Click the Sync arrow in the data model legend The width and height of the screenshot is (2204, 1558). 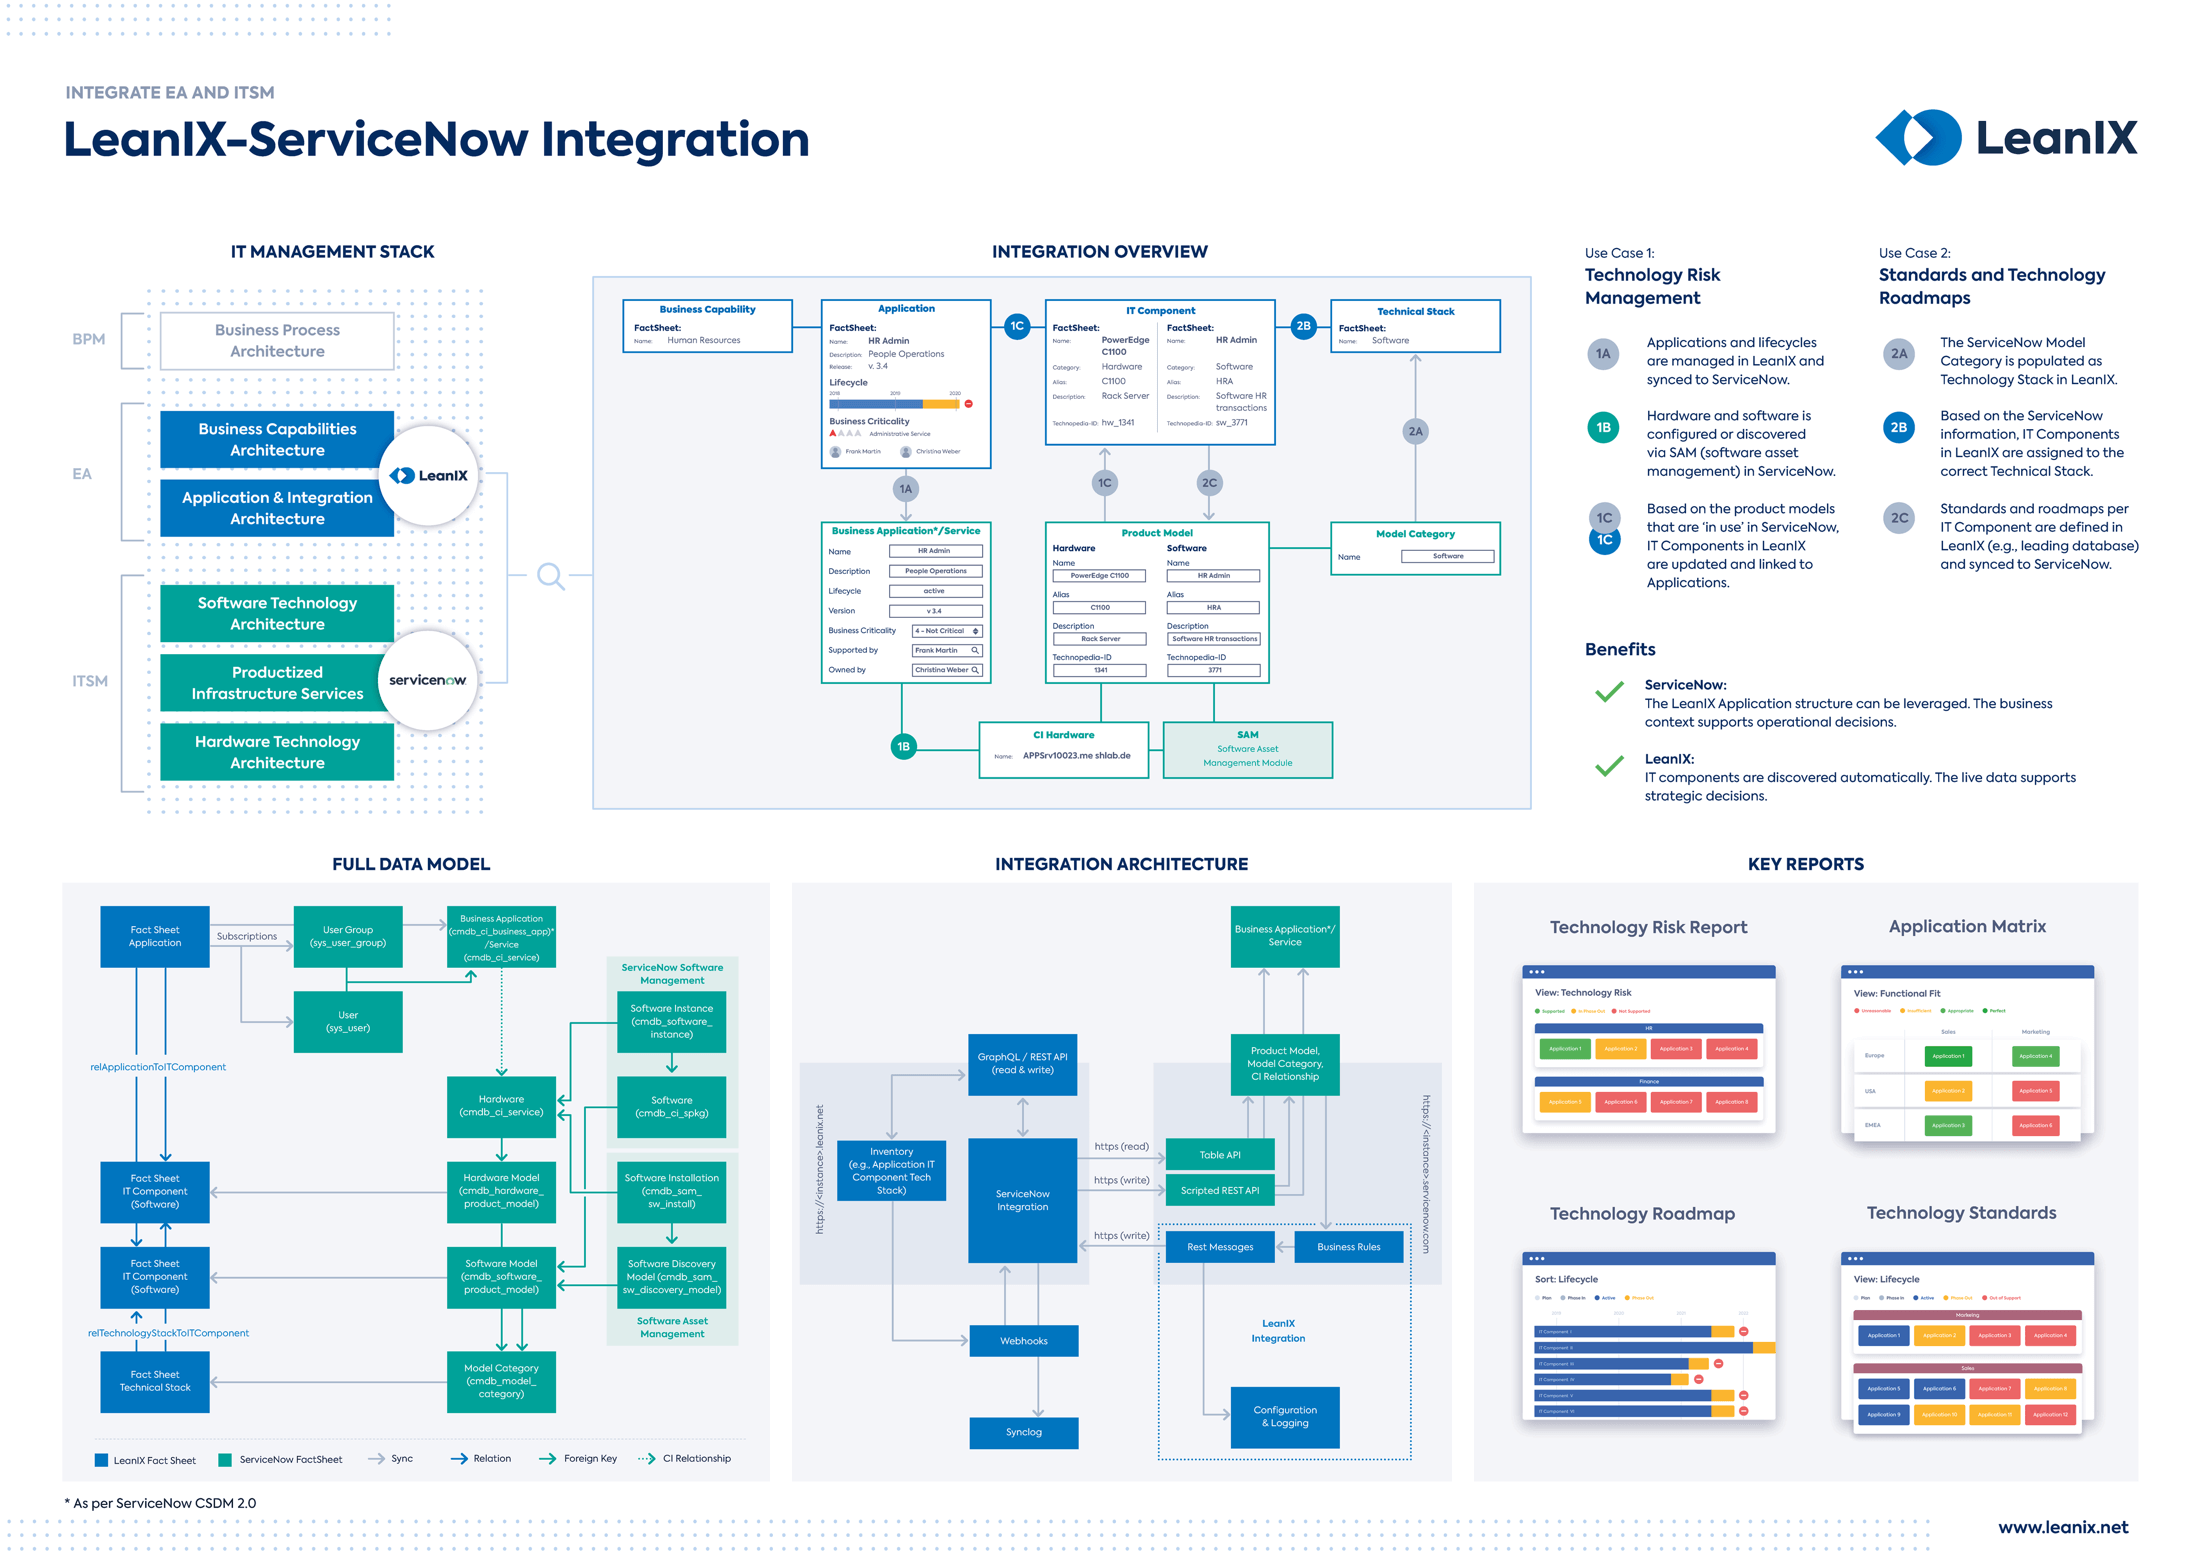(x=377, y=1459)
